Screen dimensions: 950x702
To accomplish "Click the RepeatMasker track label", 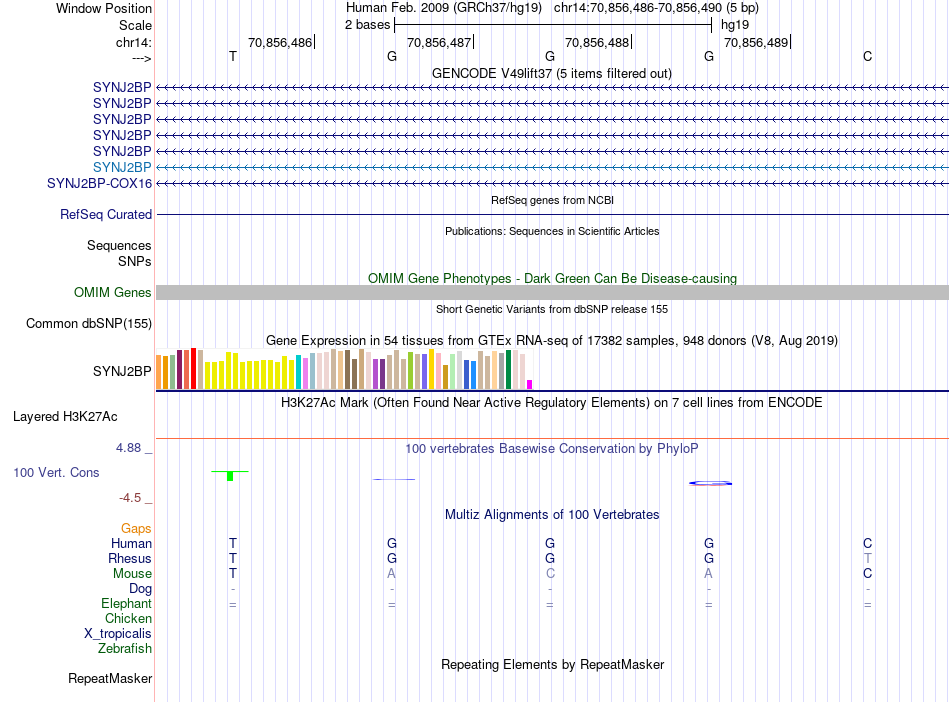I will click(110, 678).
